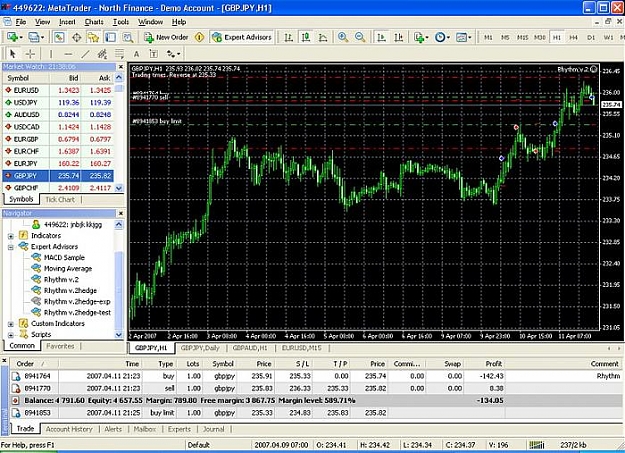
Task: Open the Templates dropdown
Action: (463, 37)
